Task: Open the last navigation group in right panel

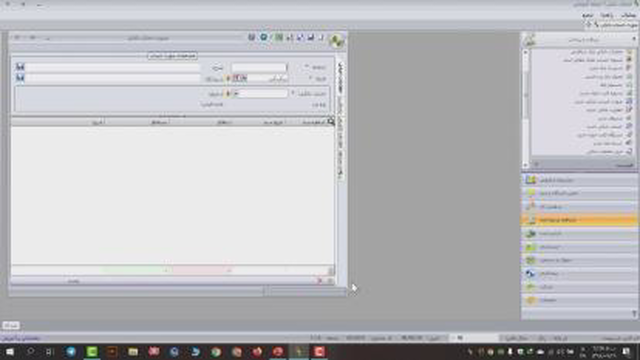Action: coord(579,300)
